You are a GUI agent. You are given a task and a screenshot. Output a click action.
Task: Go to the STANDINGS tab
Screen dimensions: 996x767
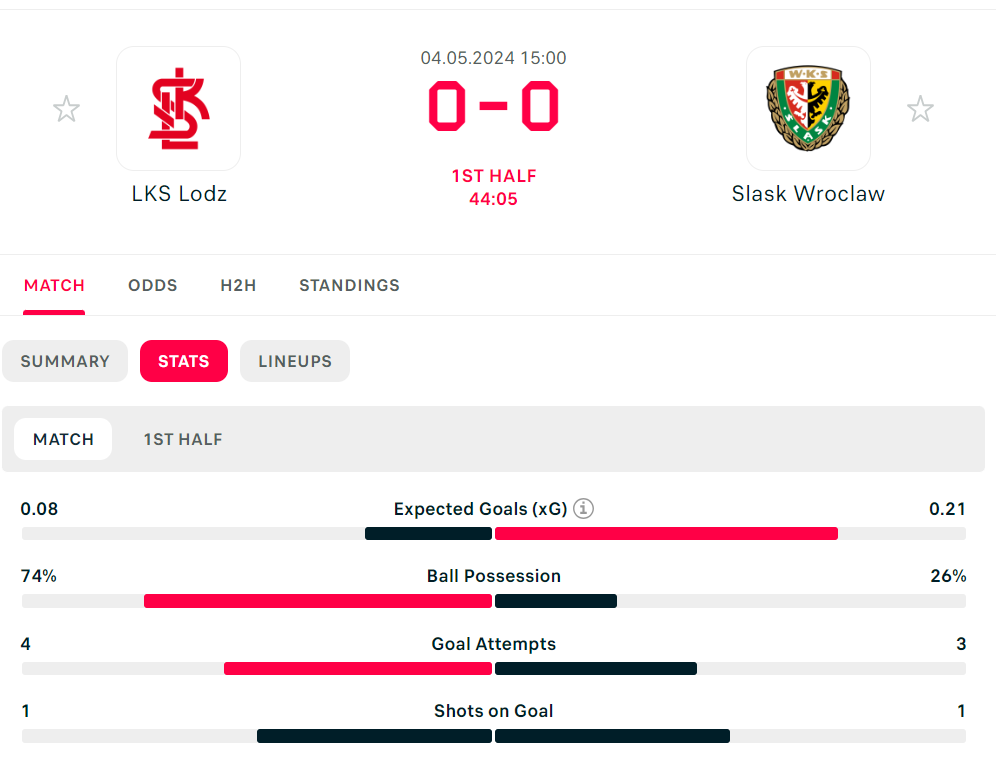[x=349, y=285]
